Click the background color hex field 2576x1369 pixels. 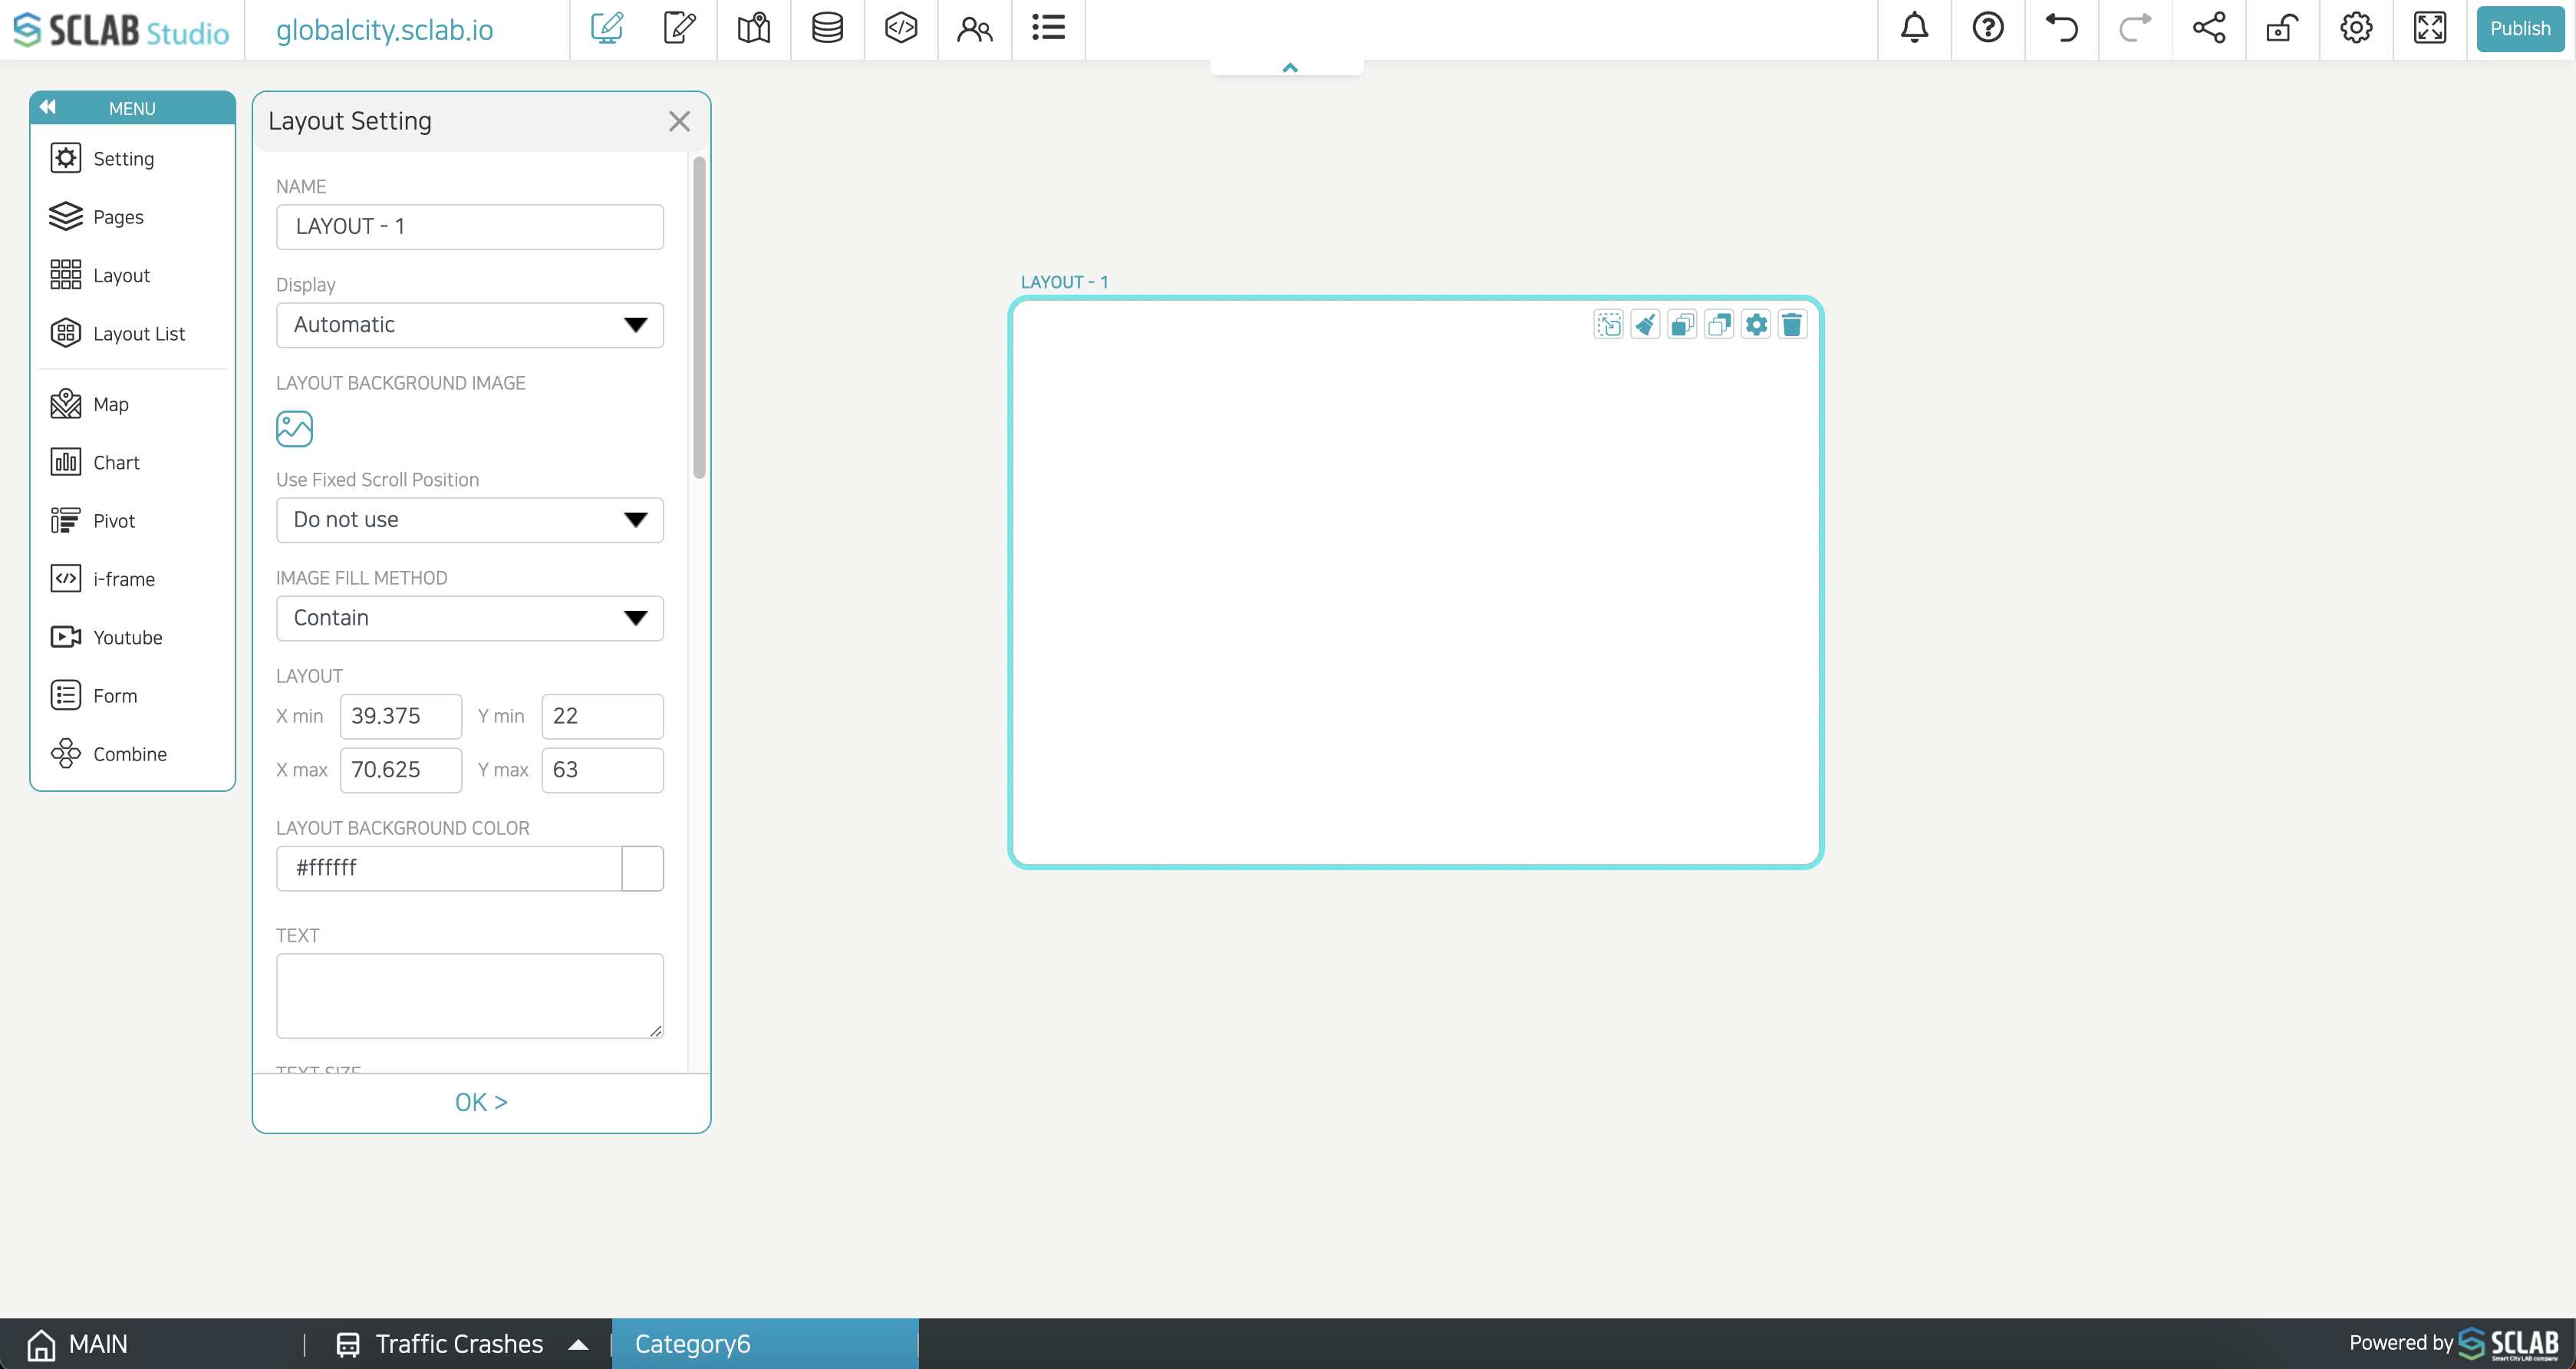click(449, 868)
